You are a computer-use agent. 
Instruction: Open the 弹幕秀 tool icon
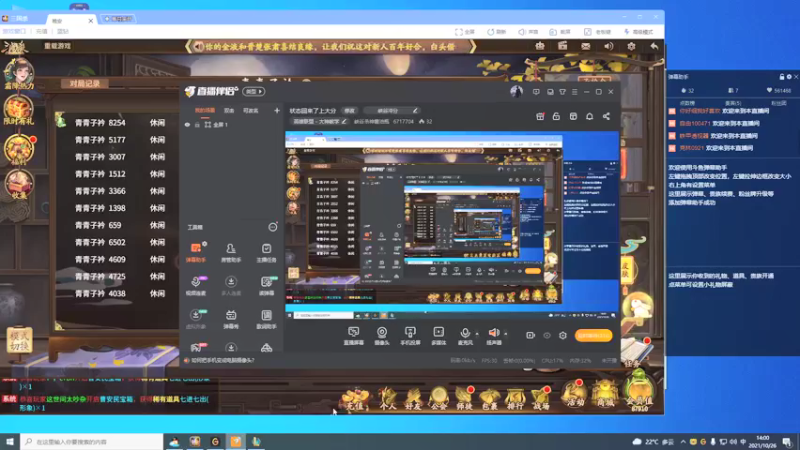point(231,319)
